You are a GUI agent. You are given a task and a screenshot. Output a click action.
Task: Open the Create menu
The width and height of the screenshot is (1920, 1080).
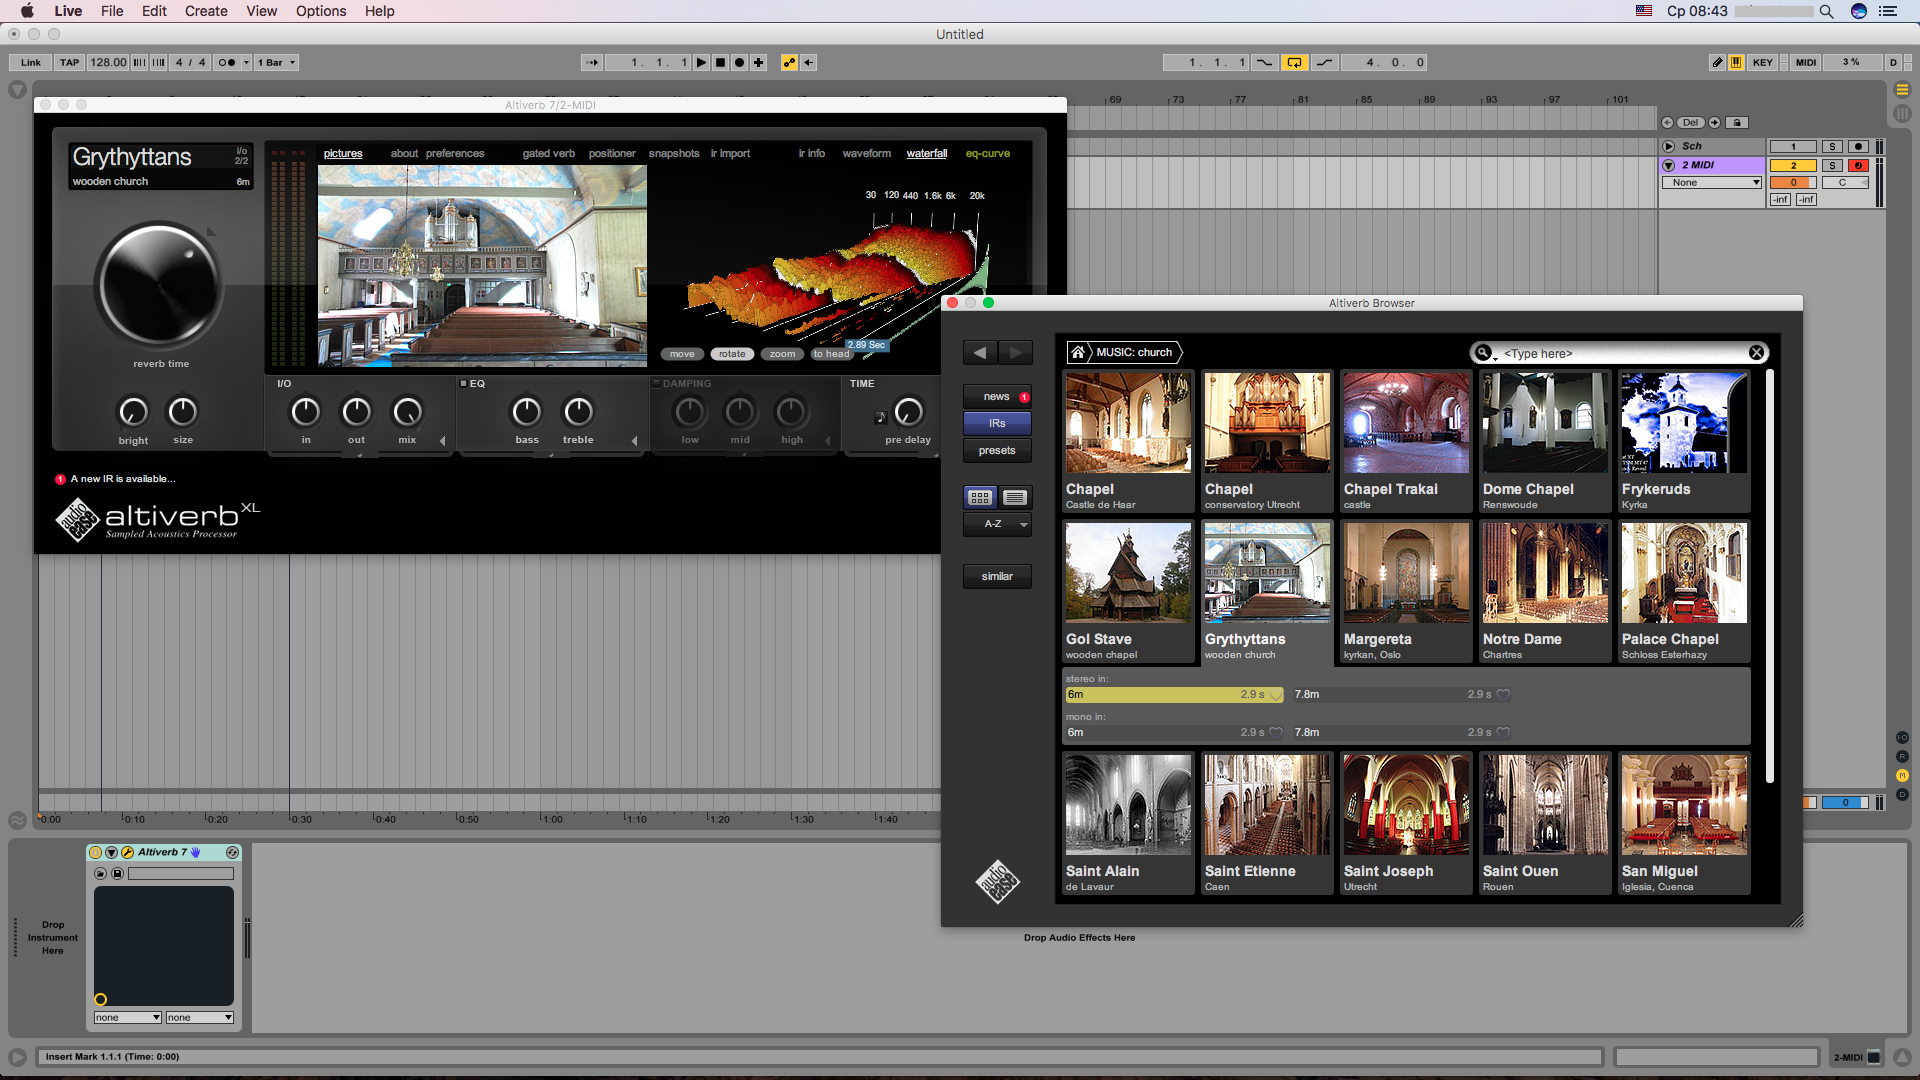[206, 11]
